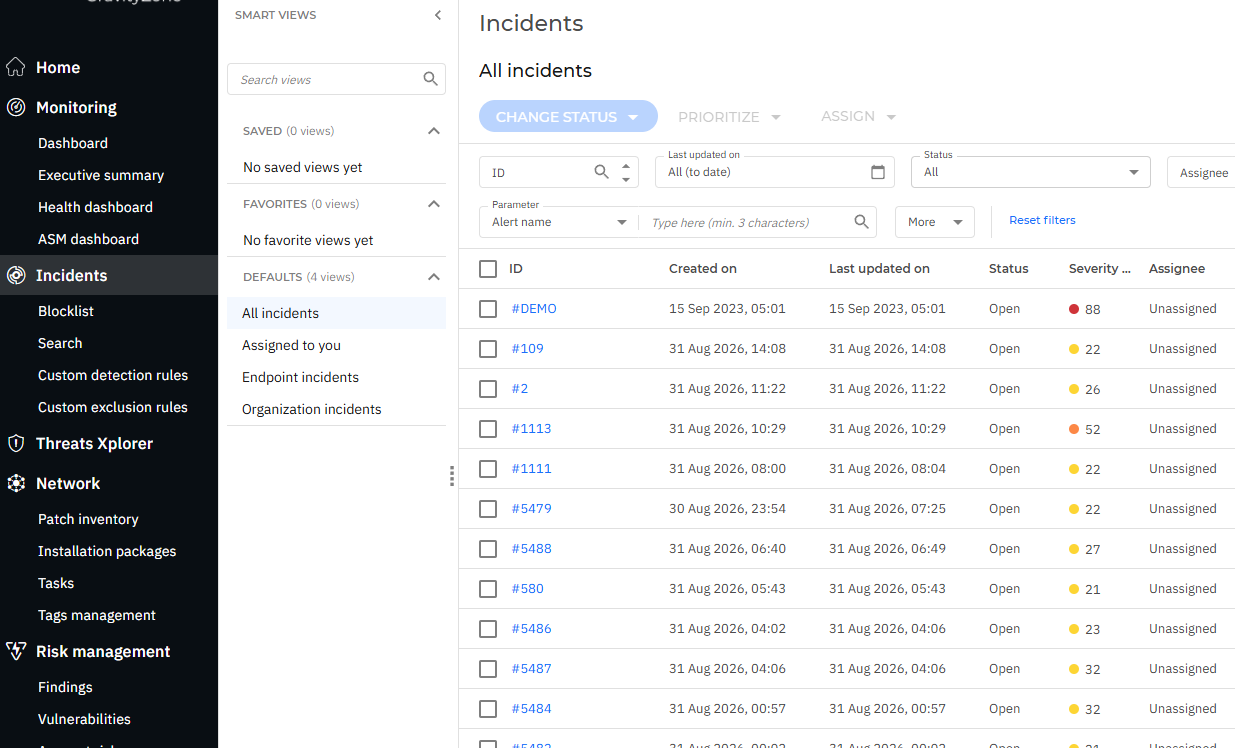Click the Risk management icon
Viewport: 1235px width, 748px height.
[16, 651]
